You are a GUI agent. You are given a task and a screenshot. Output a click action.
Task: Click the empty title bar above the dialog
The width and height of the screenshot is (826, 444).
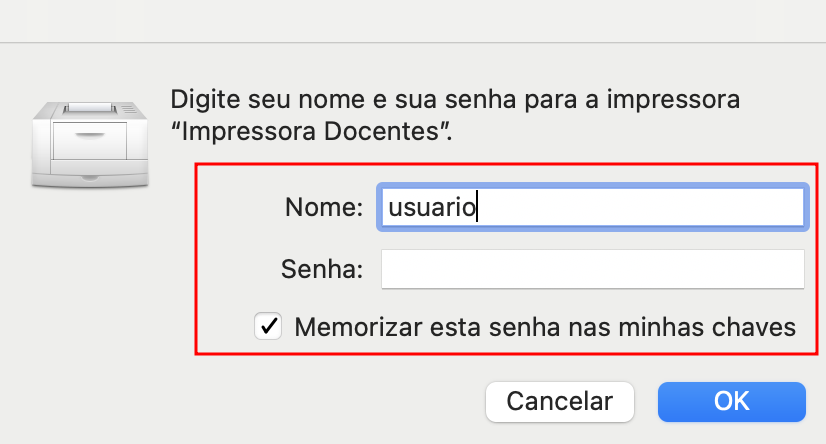click(x=413, y=21)
